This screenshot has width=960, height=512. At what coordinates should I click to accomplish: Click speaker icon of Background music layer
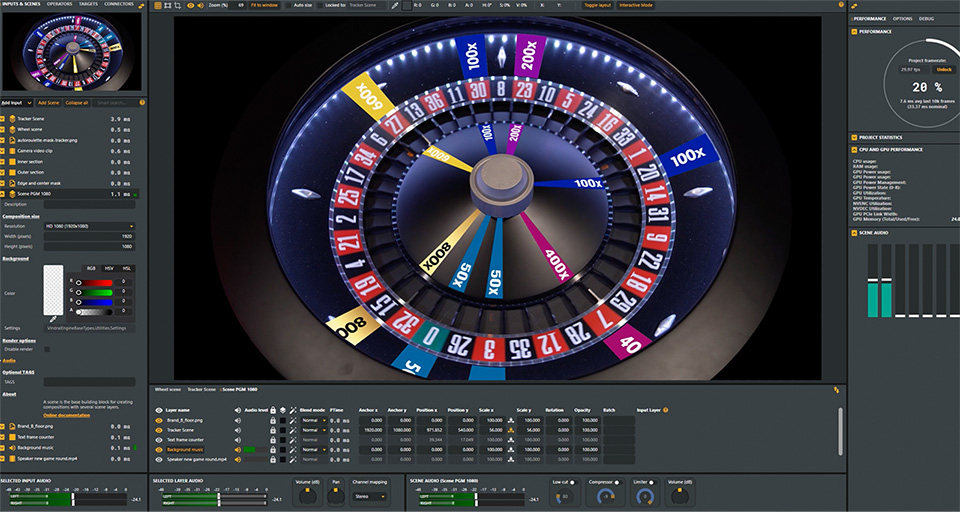coord(238,450)
